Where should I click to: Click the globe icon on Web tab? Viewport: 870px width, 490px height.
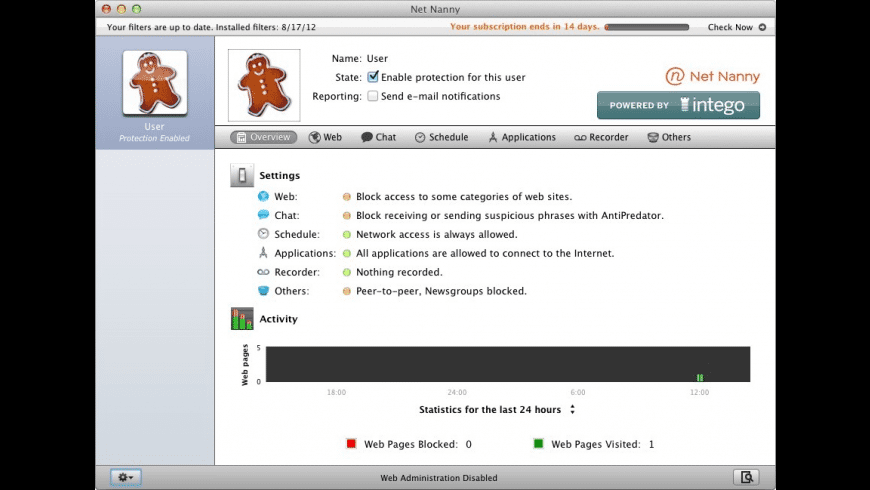tap(315, 137)
